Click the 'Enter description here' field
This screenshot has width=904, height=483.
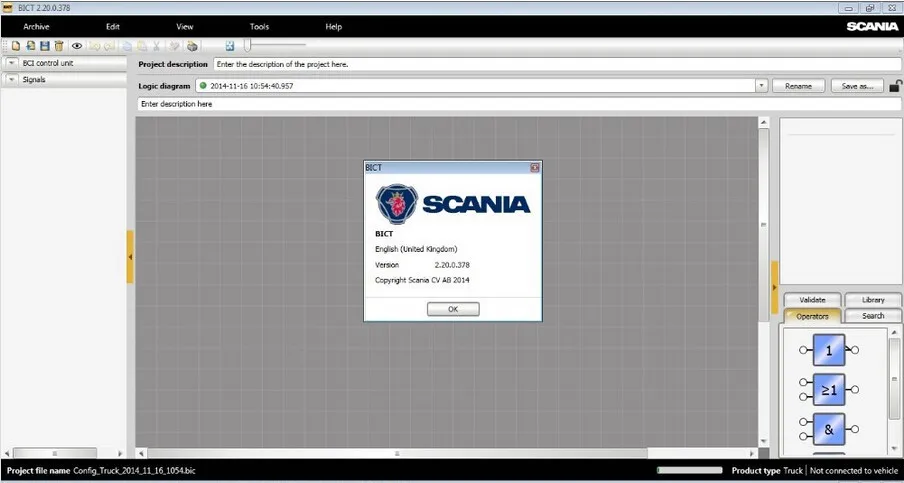[519, 104]
